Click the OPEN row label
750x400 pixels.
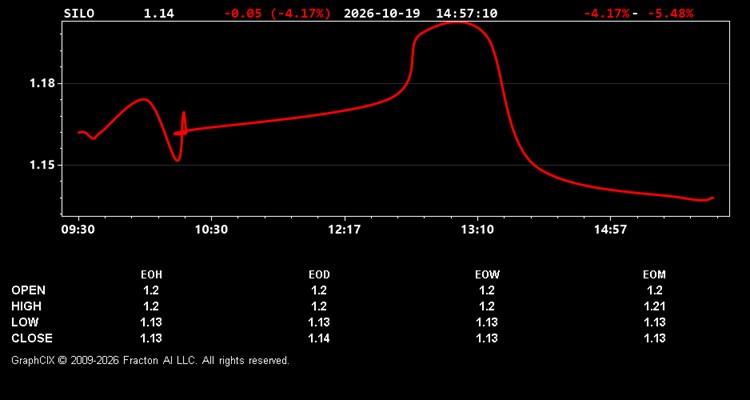point(29,290)
